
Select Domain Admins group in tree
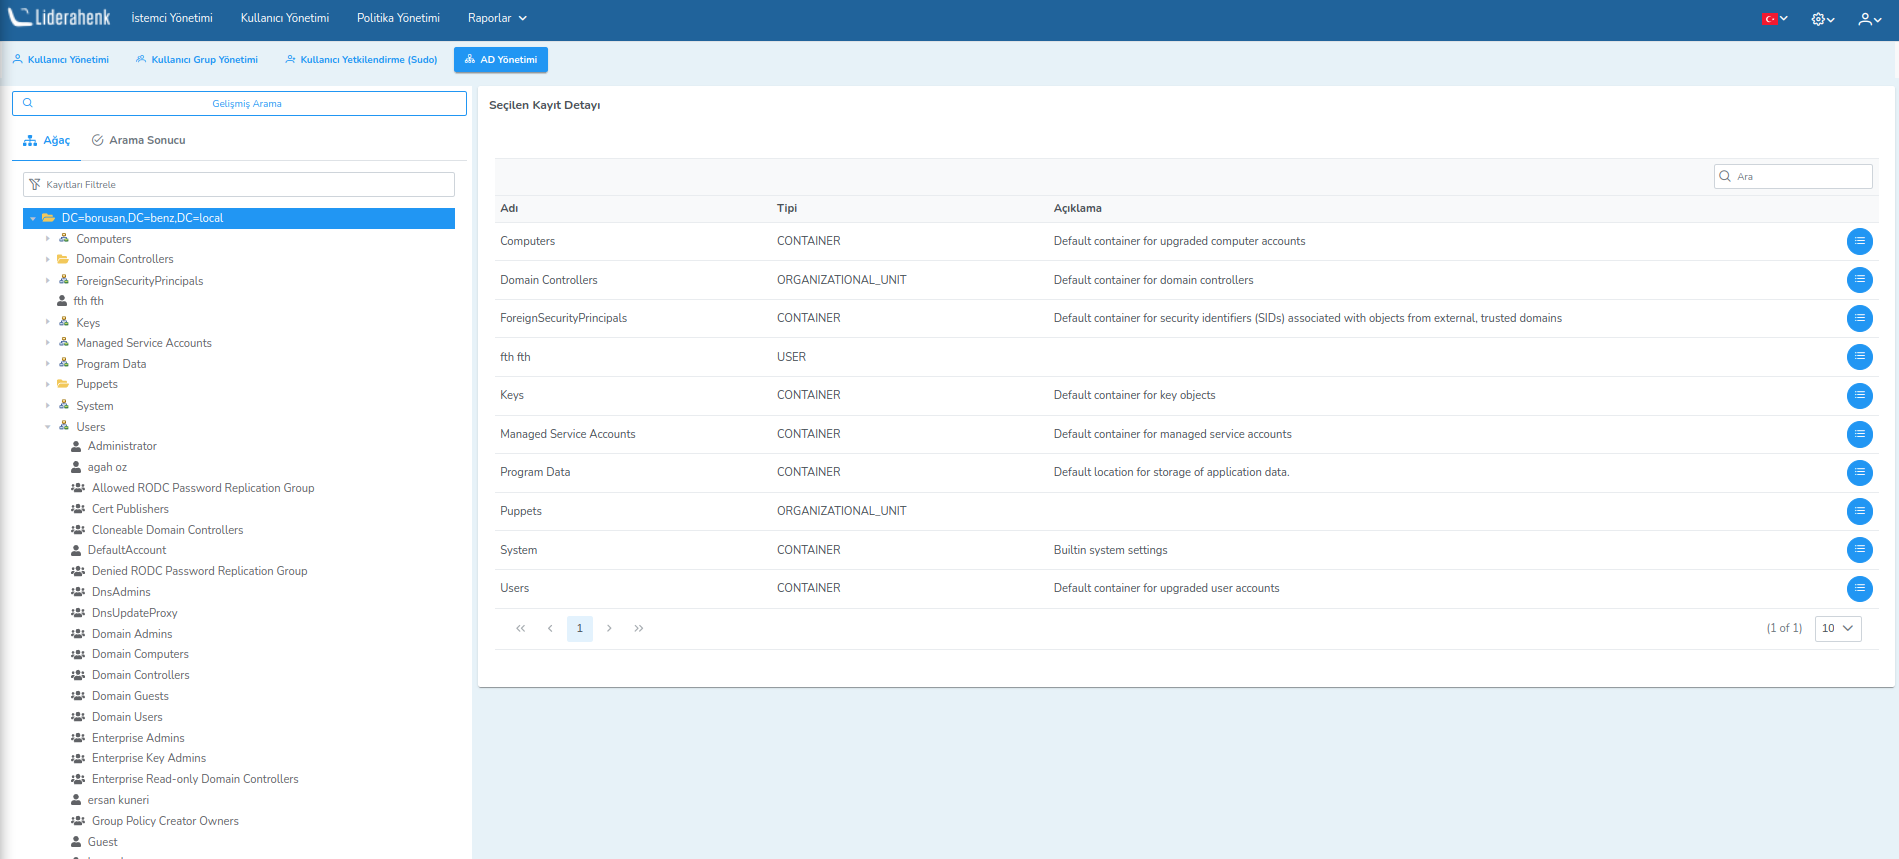[132, 634]
